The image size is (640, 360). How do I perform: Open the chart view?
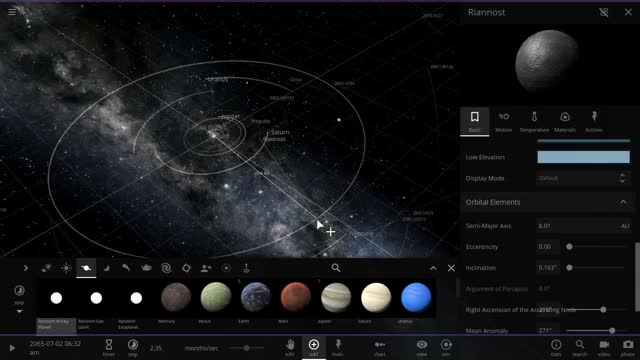pos(380,347)
